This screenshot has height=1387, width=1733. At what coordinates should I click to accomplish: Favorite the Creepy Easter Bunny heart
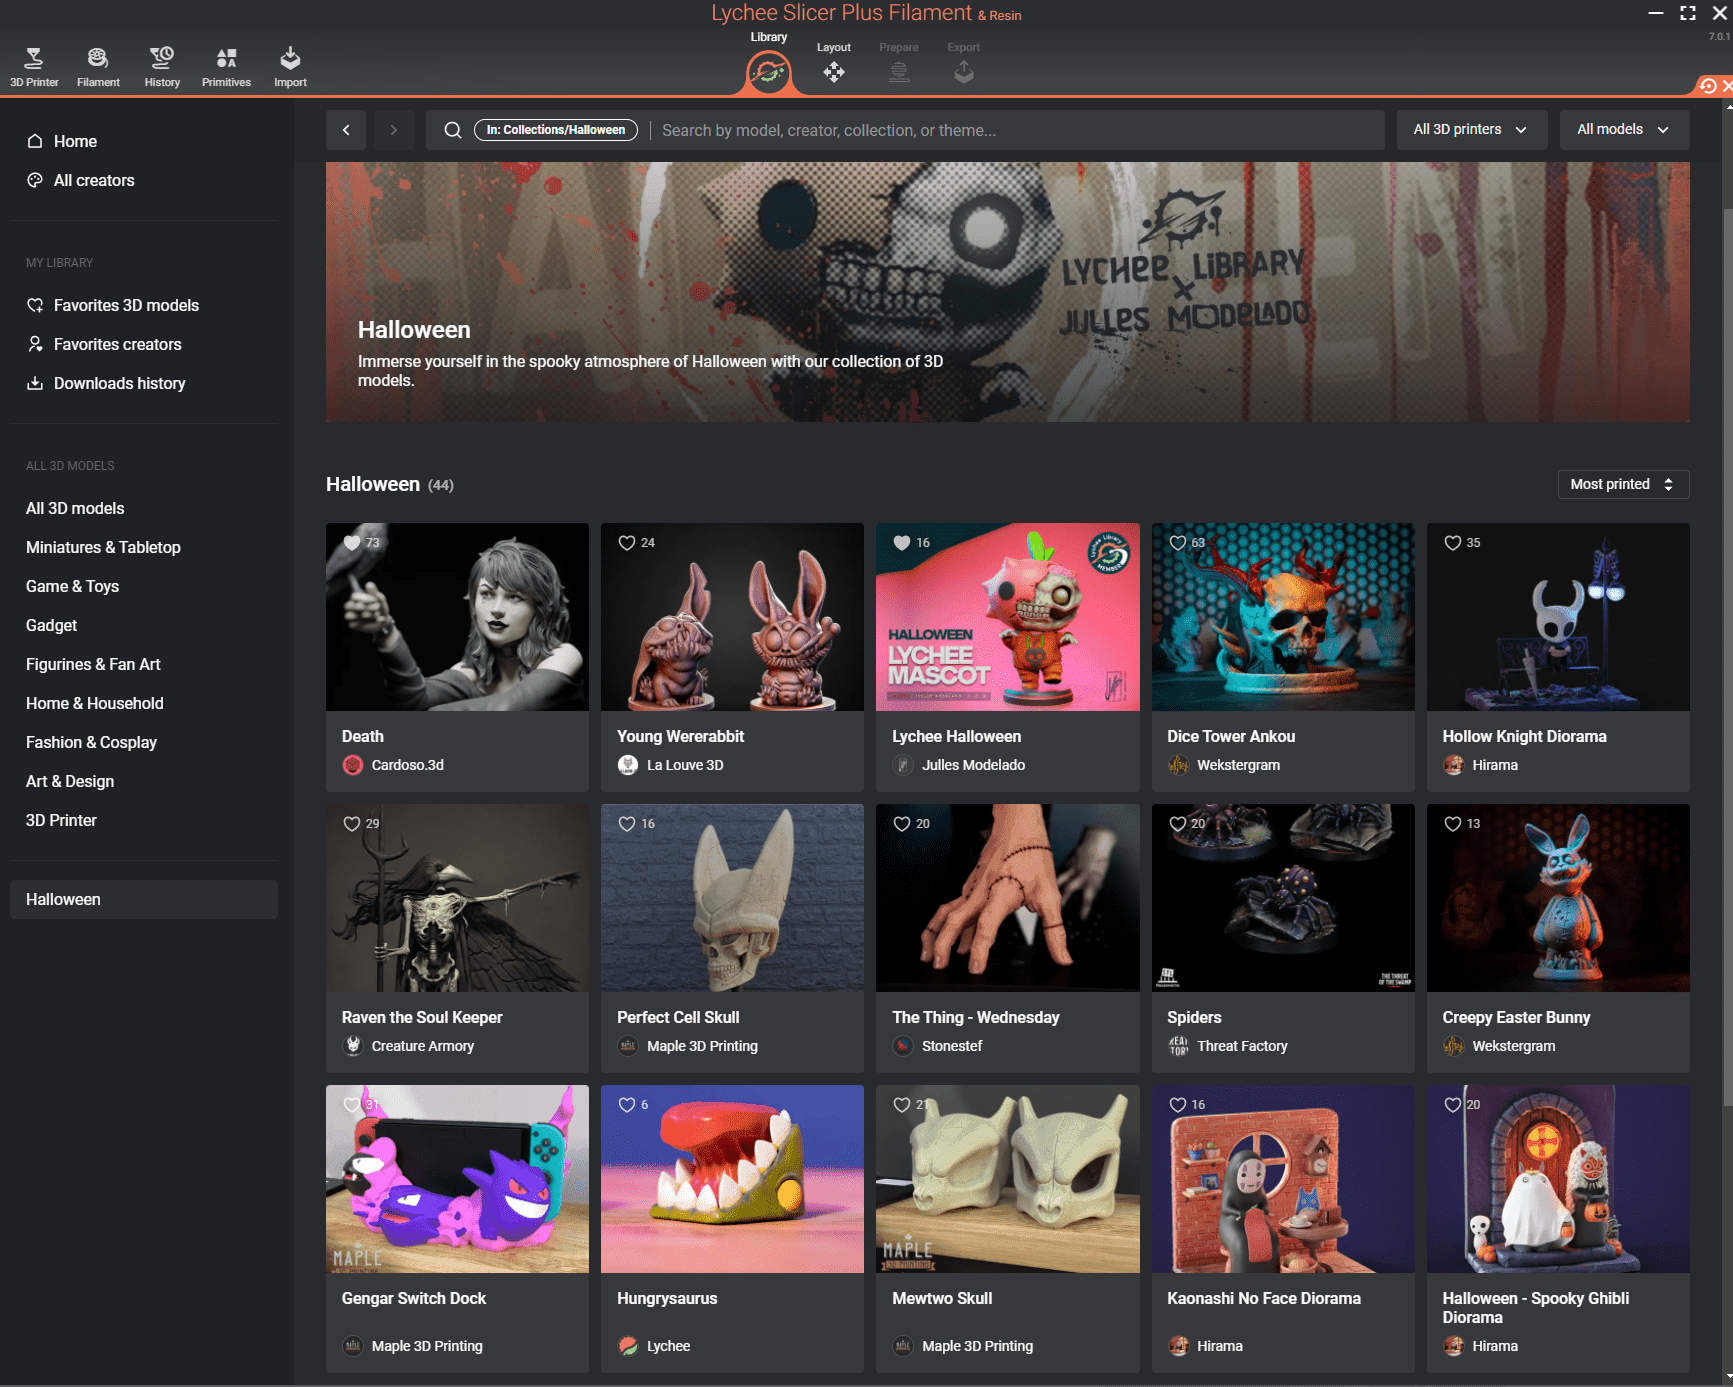(x=1453, y=824)
